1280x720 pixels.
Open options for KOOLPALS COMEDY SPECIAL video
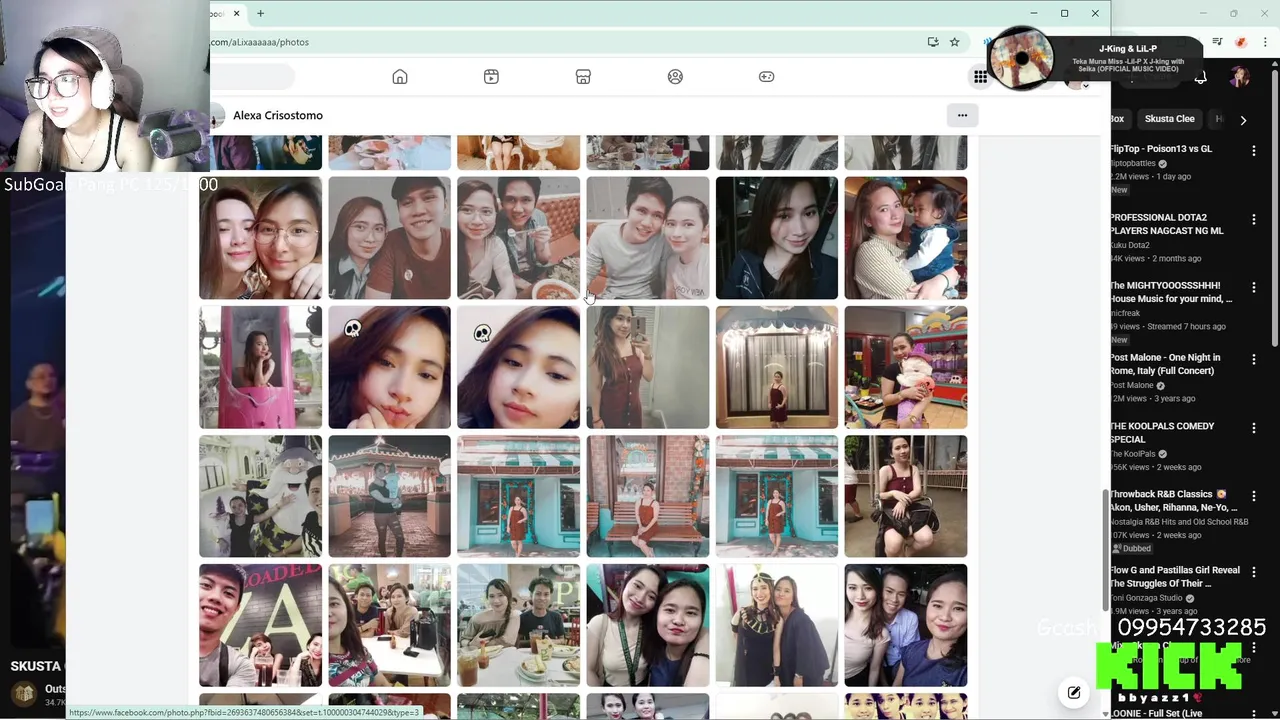[x=1254, y=428]
